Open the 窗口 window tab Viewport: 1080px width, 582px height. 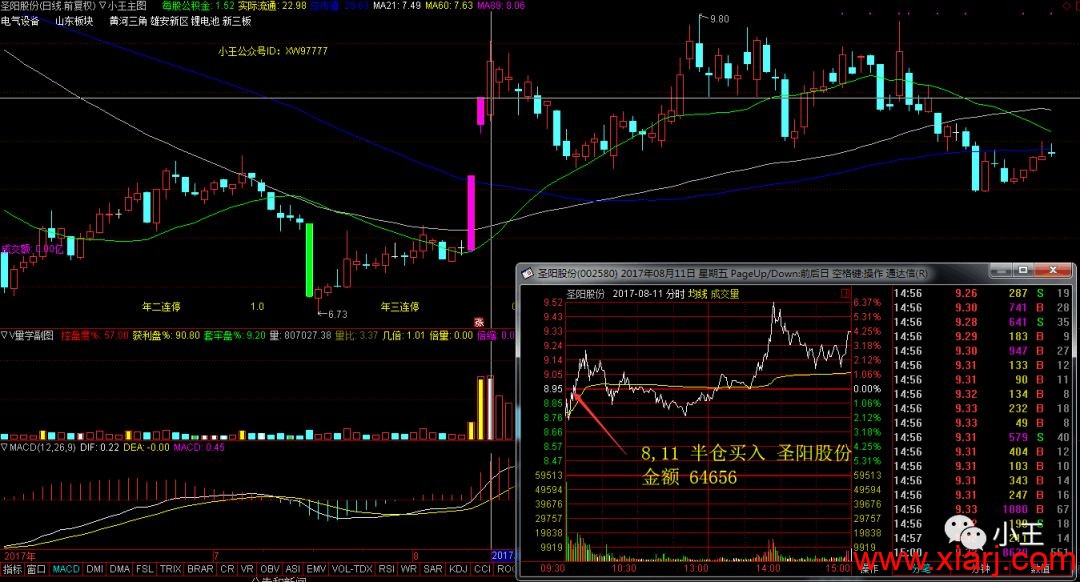click(x=37, y=570)
